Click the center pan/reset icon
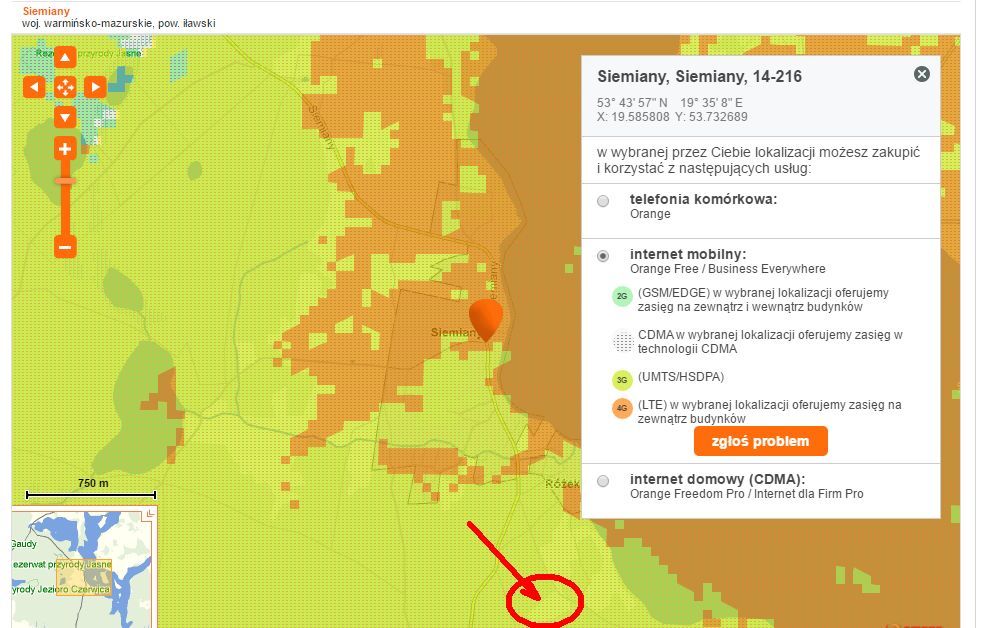This screenshot has height=628, width=981. (x=65, y=88)
